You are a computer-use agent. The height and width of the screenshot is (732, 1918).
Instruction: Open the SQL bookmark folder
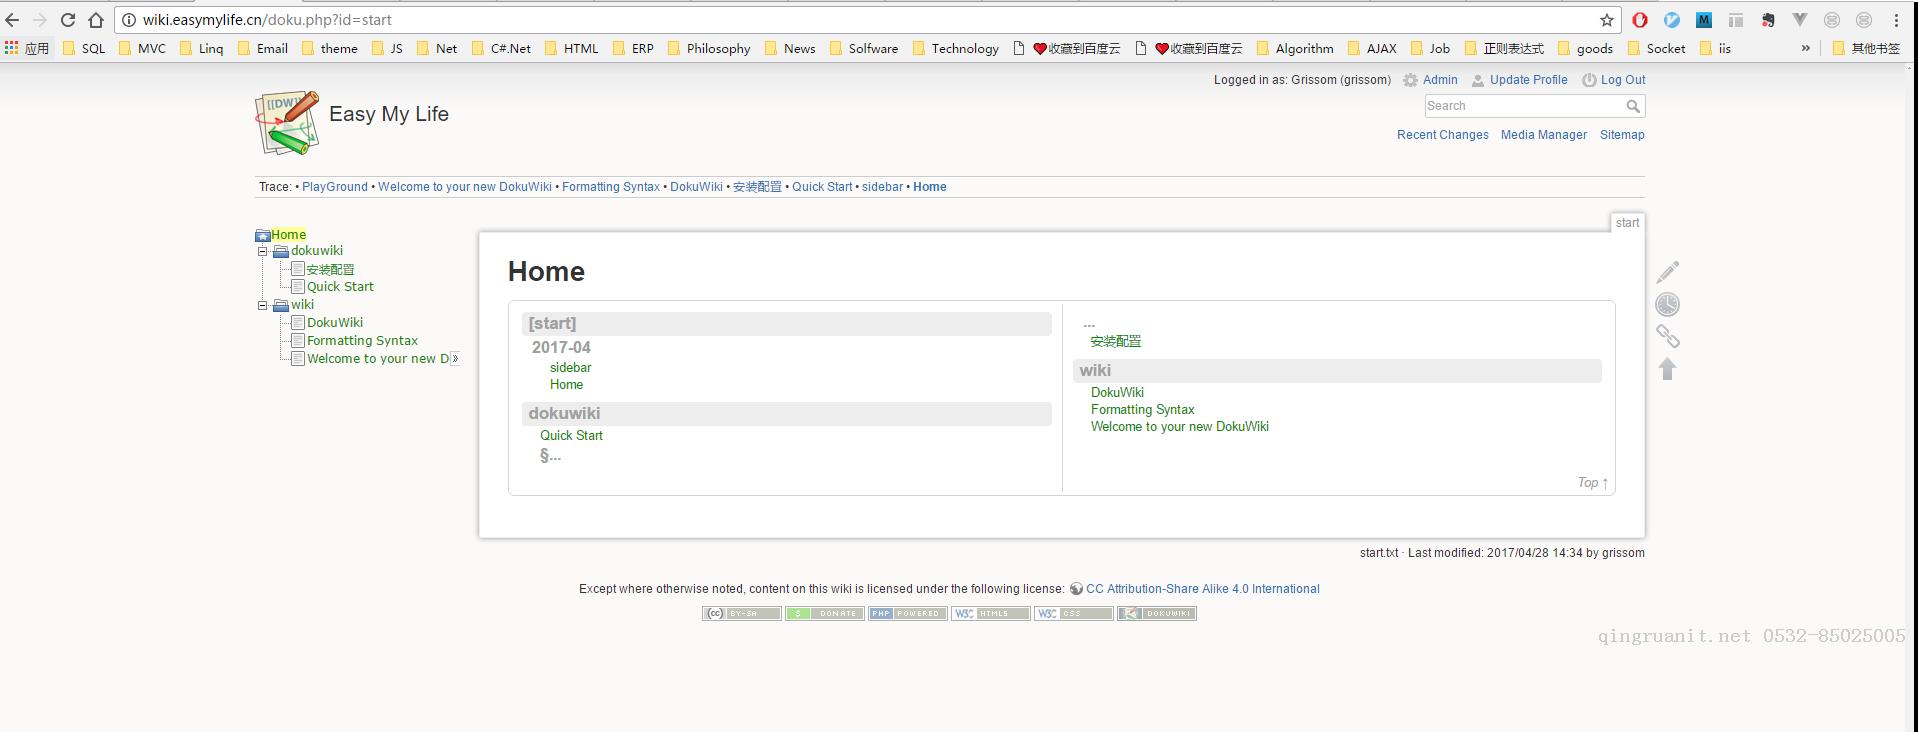click(x=84, y=48)
